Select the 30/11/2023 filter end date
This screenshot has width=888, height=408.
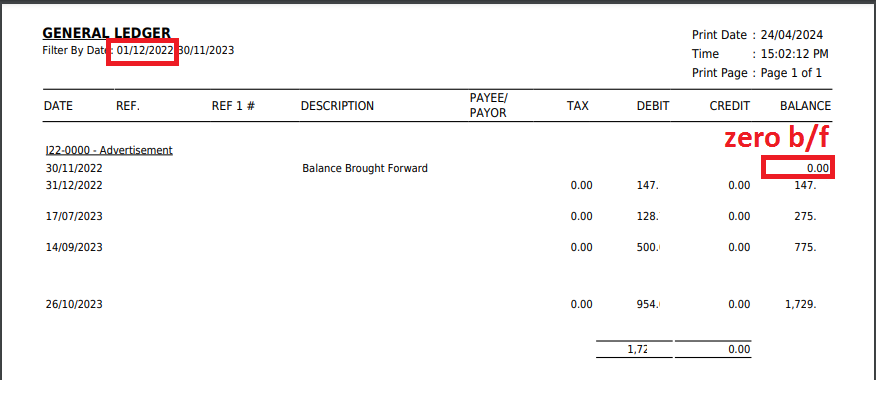click(x=206, y=50)
